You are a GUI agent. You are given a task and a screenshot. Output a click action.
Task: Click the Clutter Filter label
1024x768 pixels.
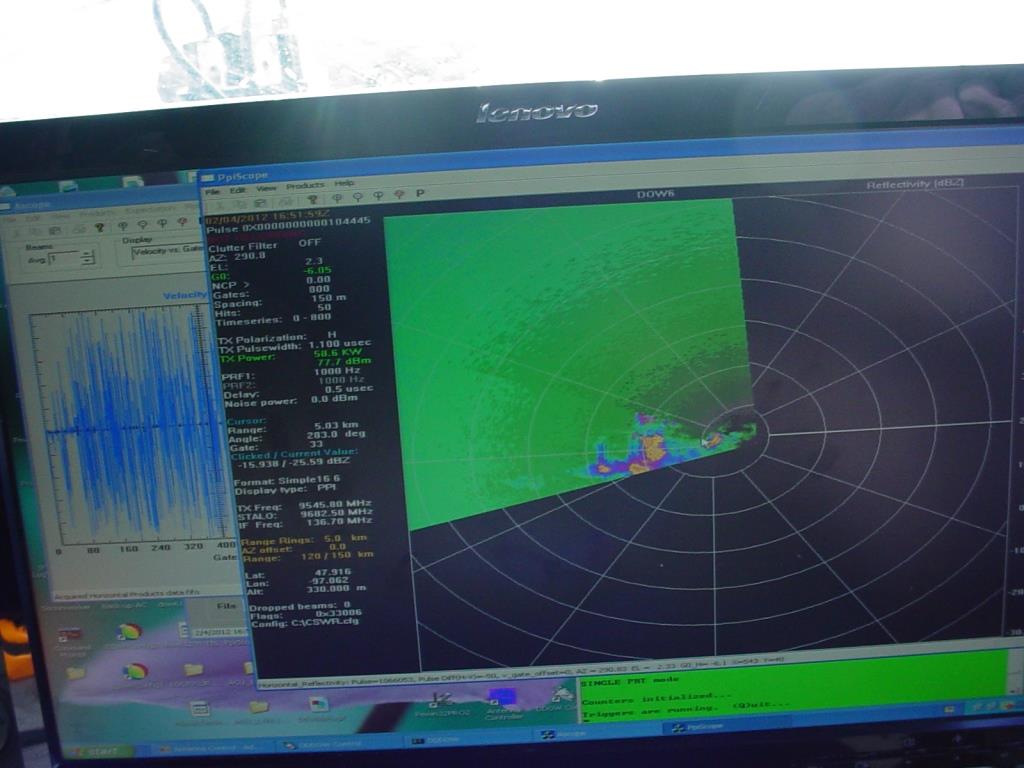243,247
